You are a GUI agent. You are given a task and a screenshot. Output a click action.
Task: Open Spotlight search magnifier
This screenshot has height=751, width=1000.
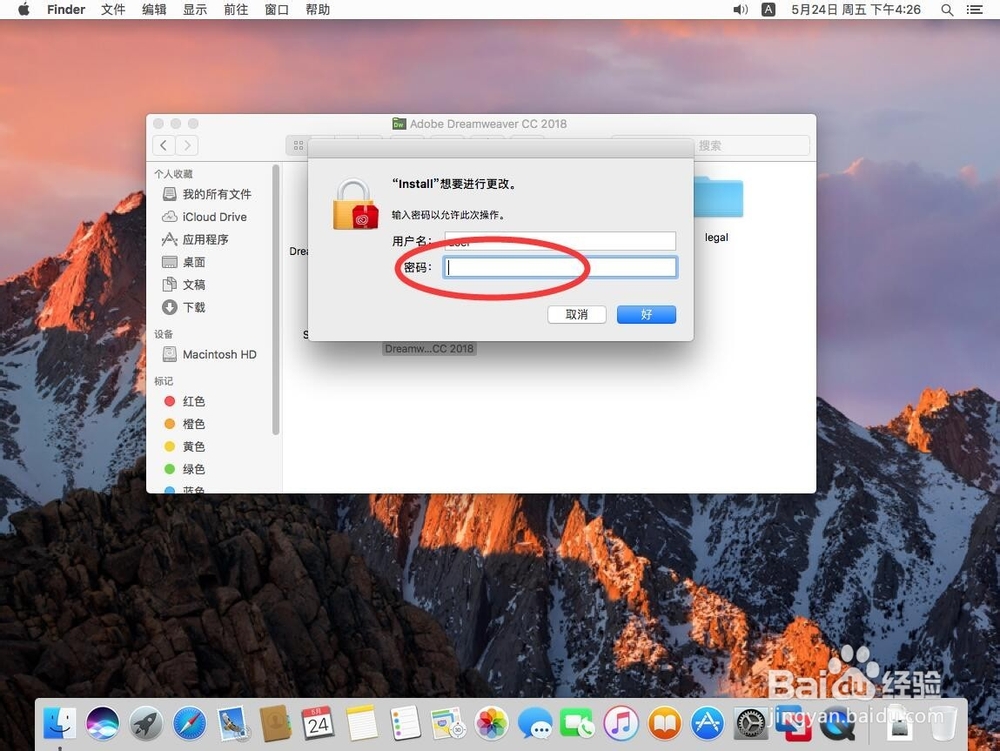click(947, 10)
